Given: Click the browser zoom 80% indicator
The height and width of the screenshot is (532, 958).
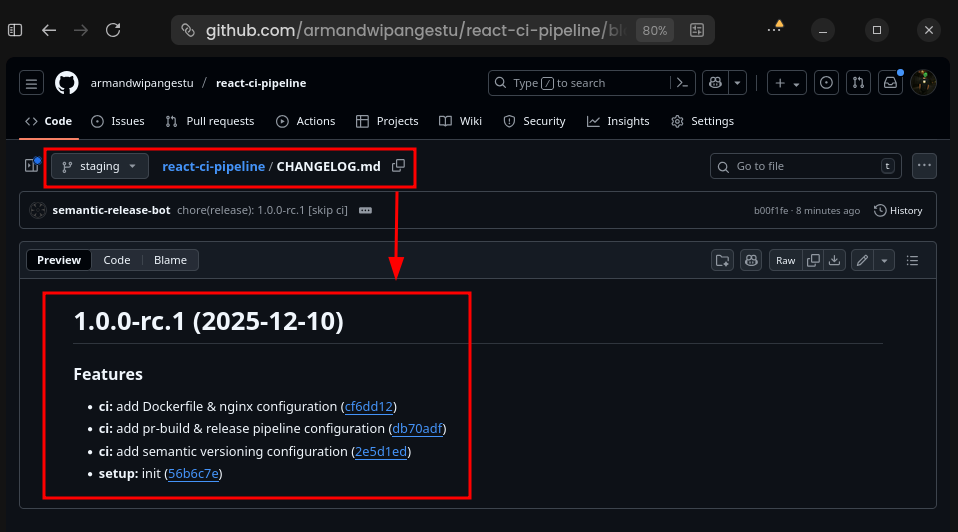Looking at the screenshot, I should pyautogui.click(x=655, y=30).
